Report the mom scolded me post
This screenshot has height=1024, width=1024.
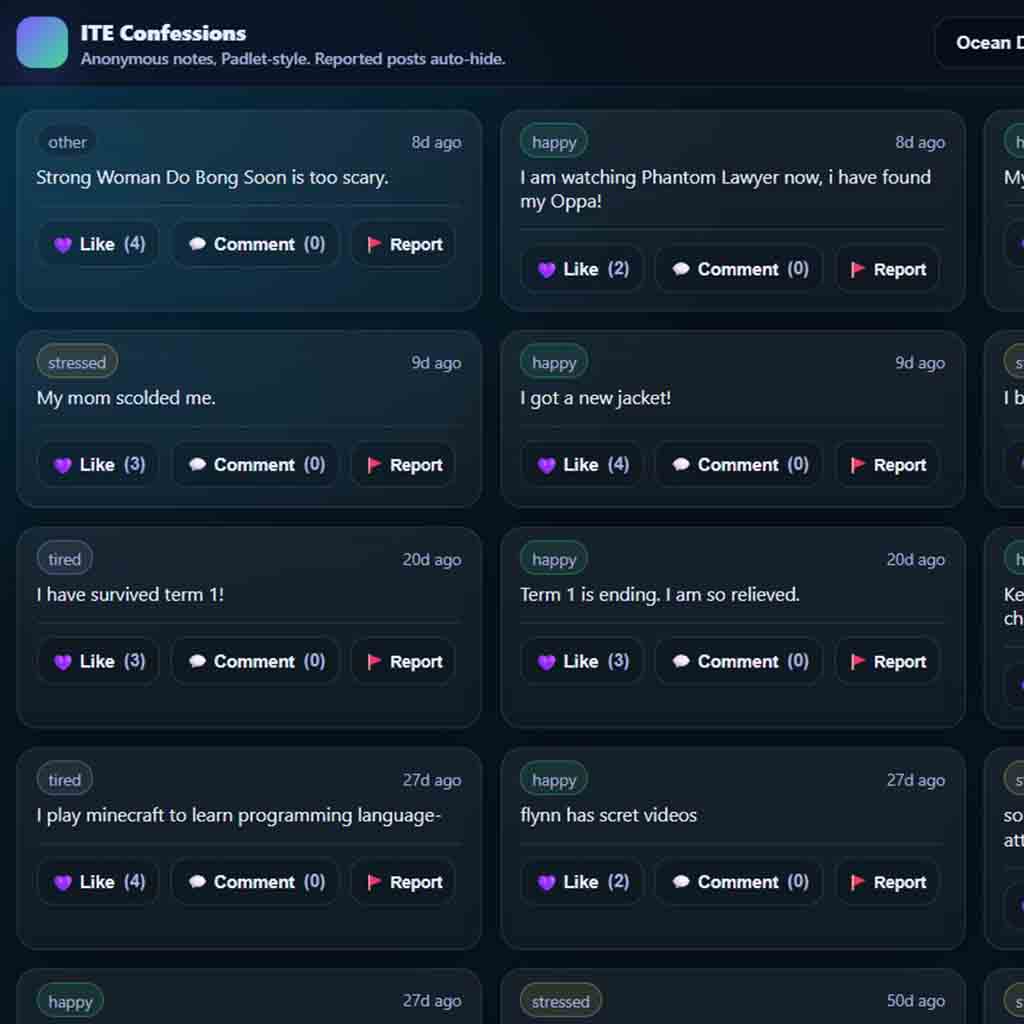click(x=403, y=465)
